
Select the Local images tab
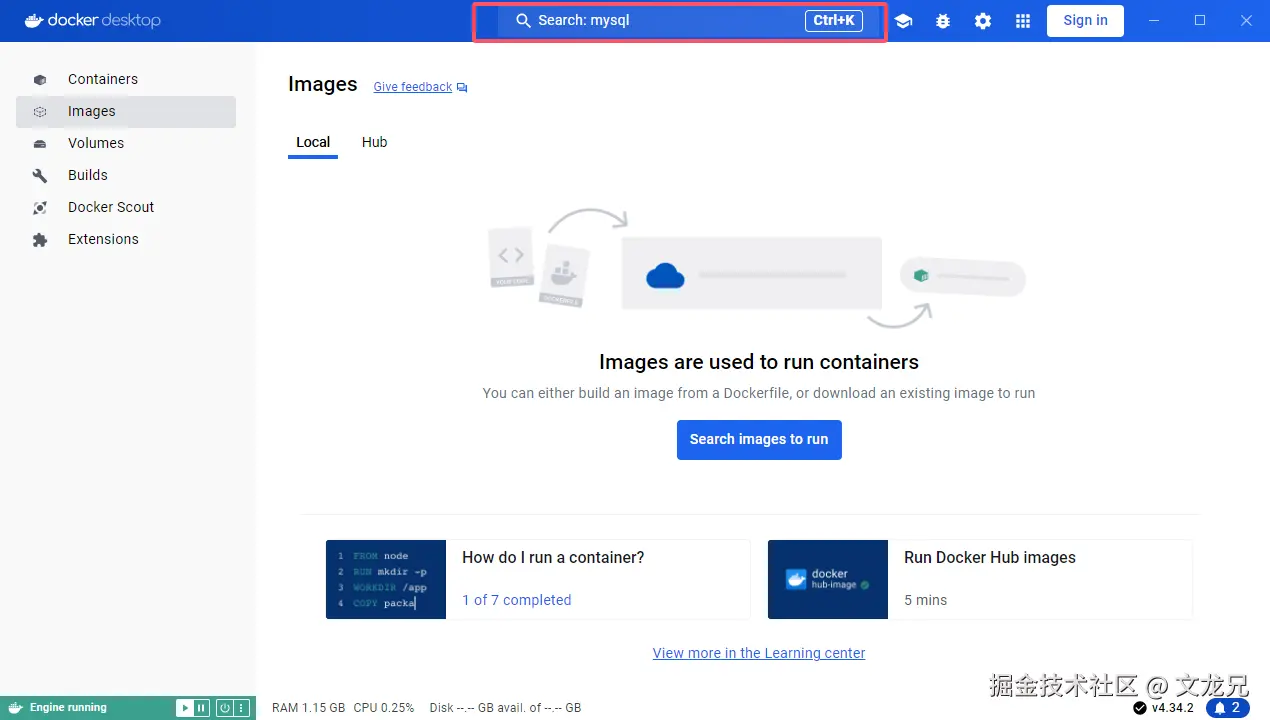(x=312, y=142)
